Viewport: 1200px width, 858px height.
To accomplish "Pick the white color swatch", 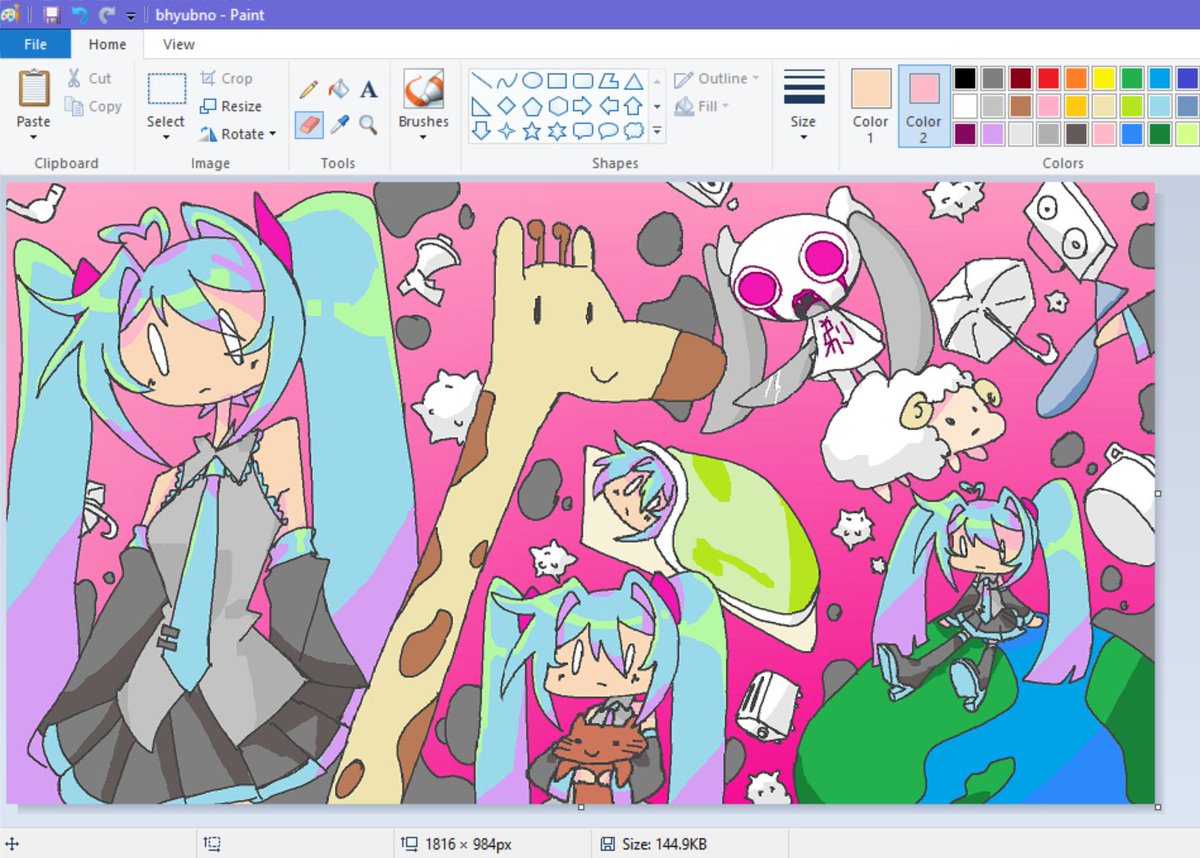I will [x=965, y=106].
